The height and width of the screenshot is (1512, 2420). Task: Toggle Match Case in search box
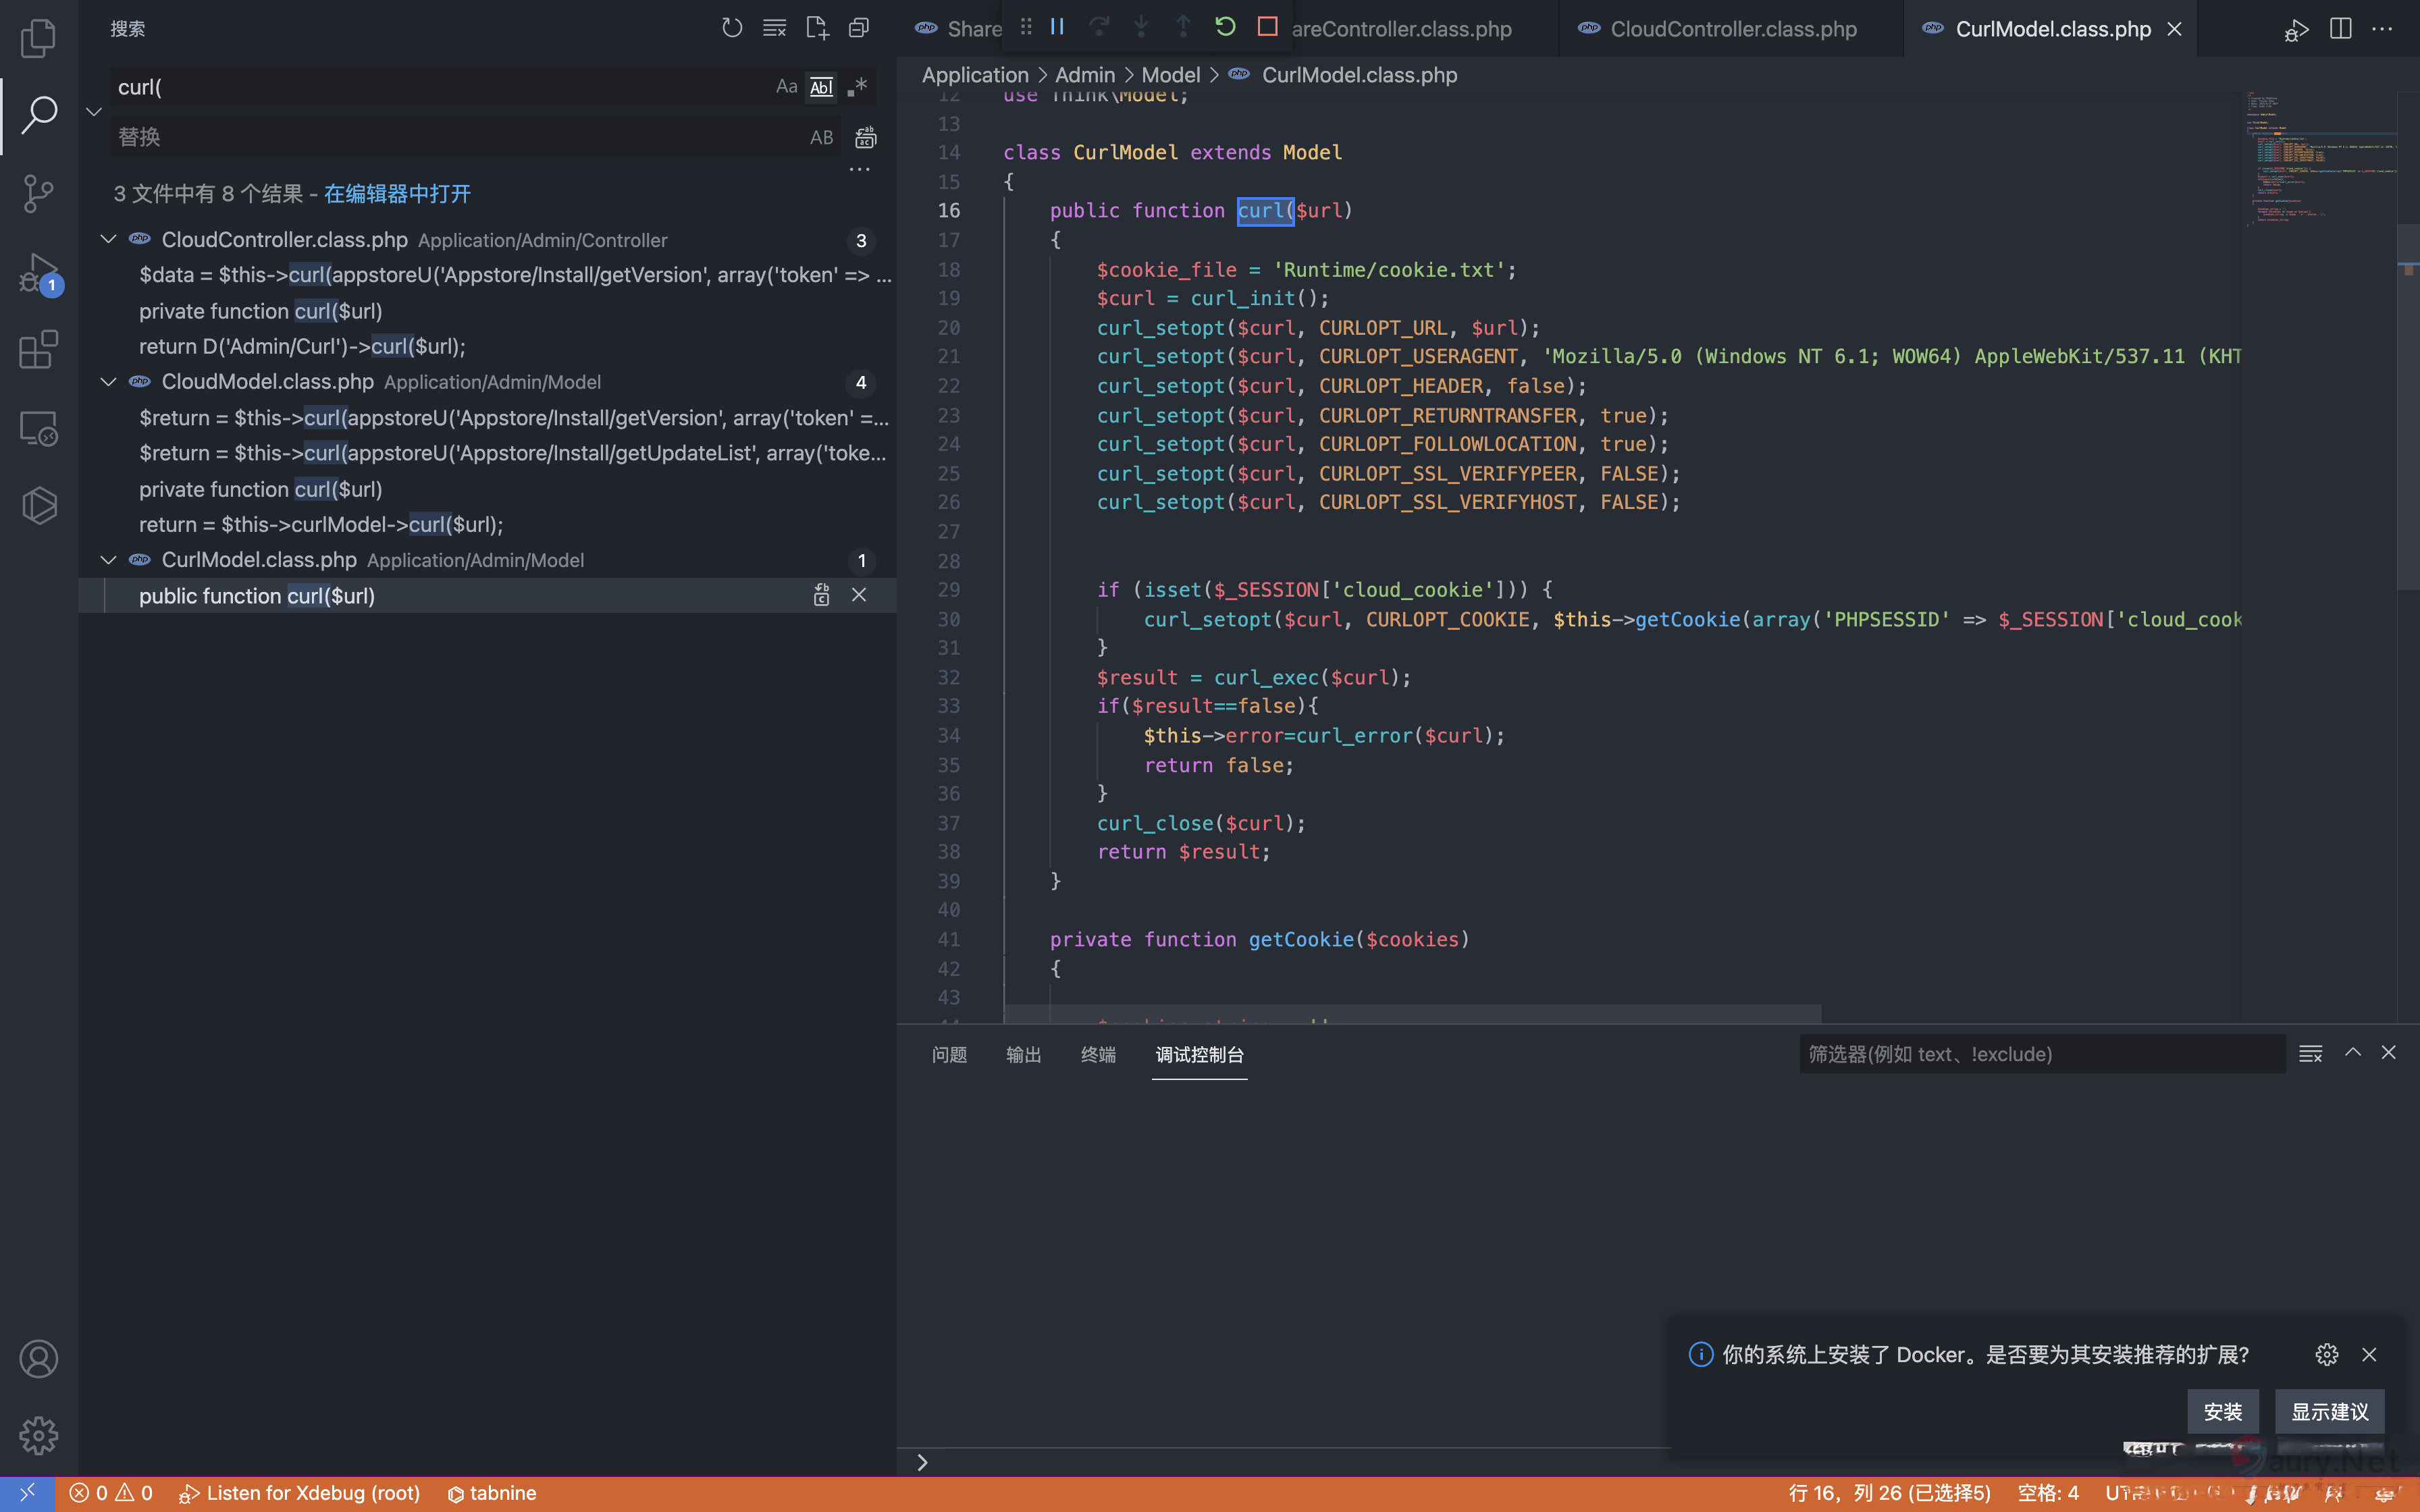tap(786, 87)
